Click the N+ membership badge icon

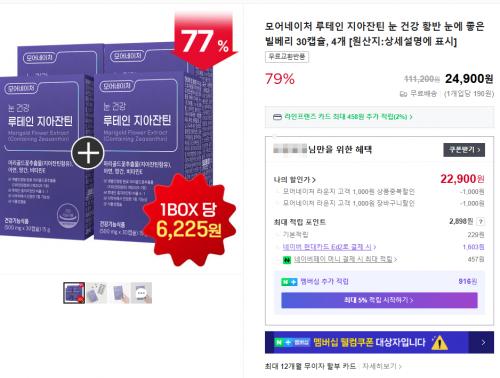tap(289, 282)
